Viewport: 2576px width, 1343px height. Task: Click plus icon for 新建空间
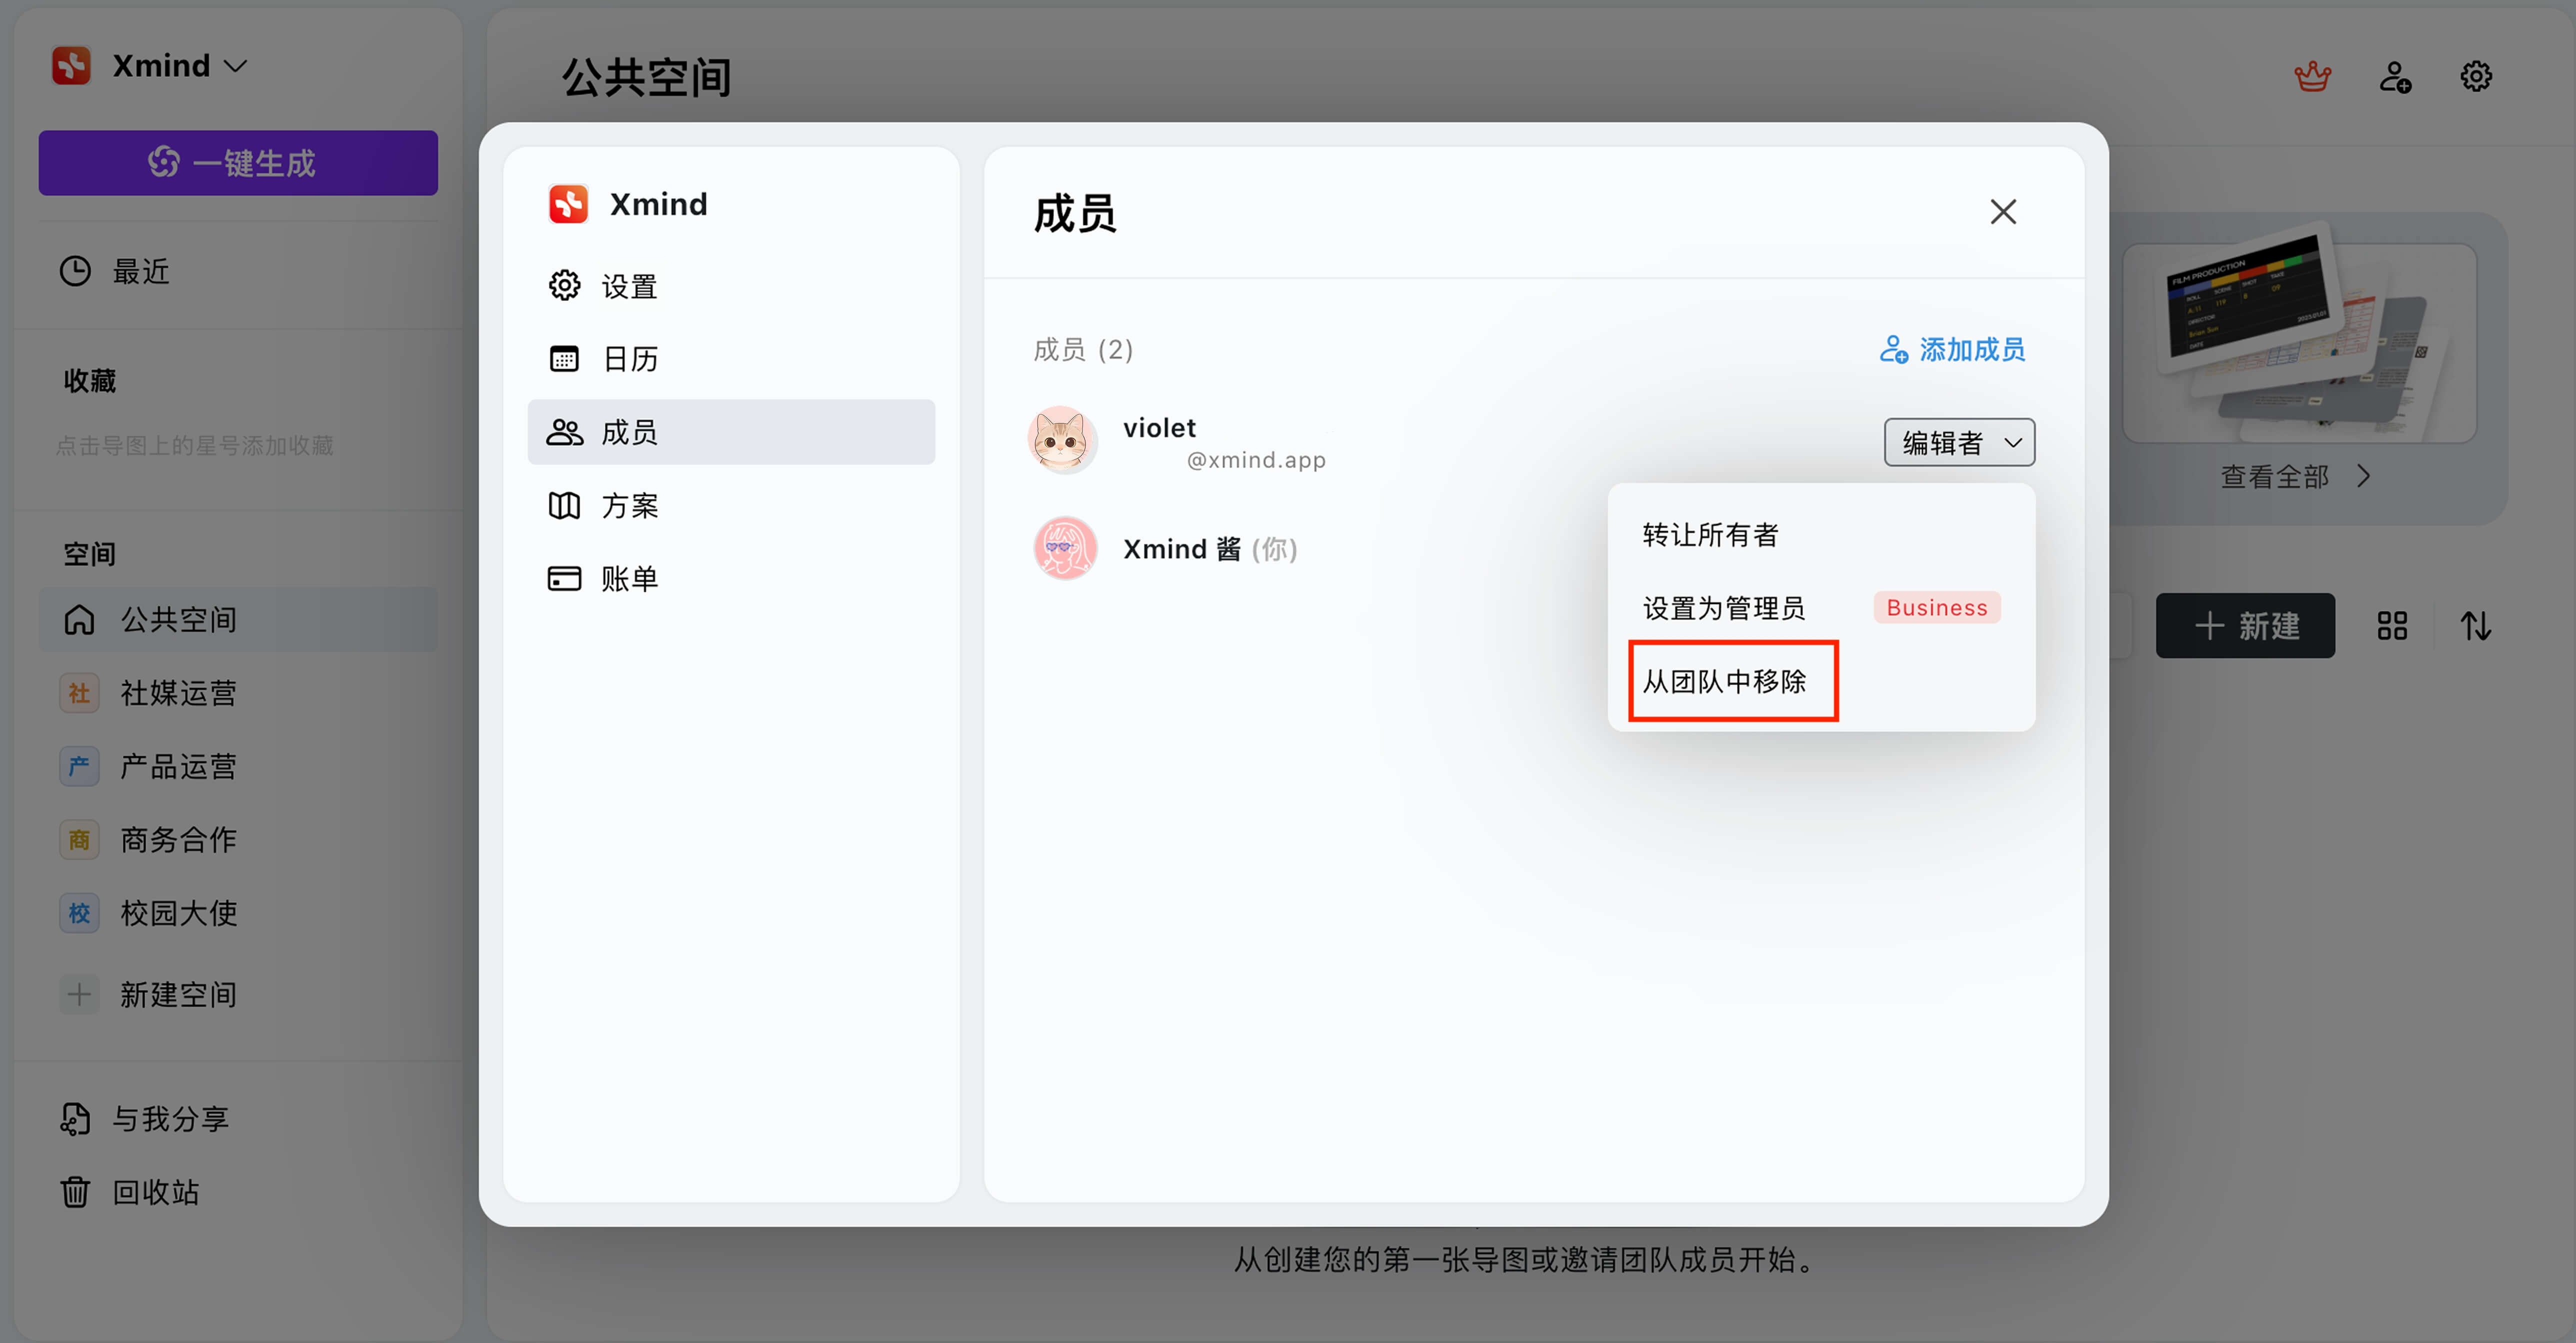(79, 994)
